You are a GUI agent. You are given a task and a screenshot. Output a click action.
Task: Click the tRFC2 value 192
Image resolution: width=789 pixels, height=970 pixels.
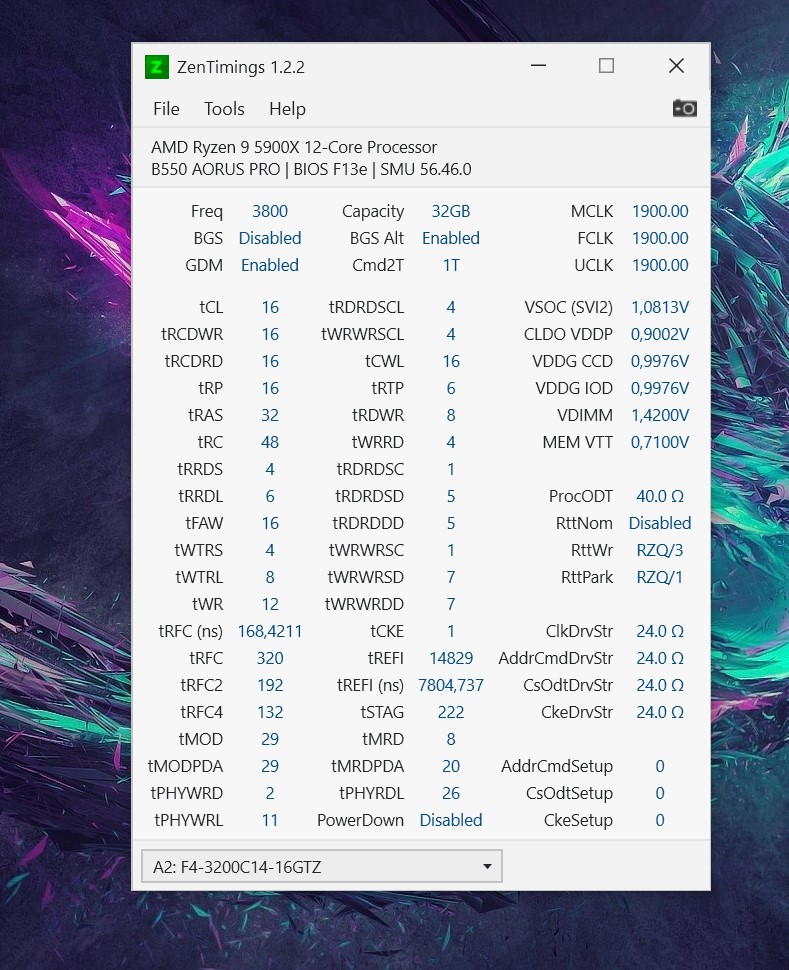click(x=270, y=685)
